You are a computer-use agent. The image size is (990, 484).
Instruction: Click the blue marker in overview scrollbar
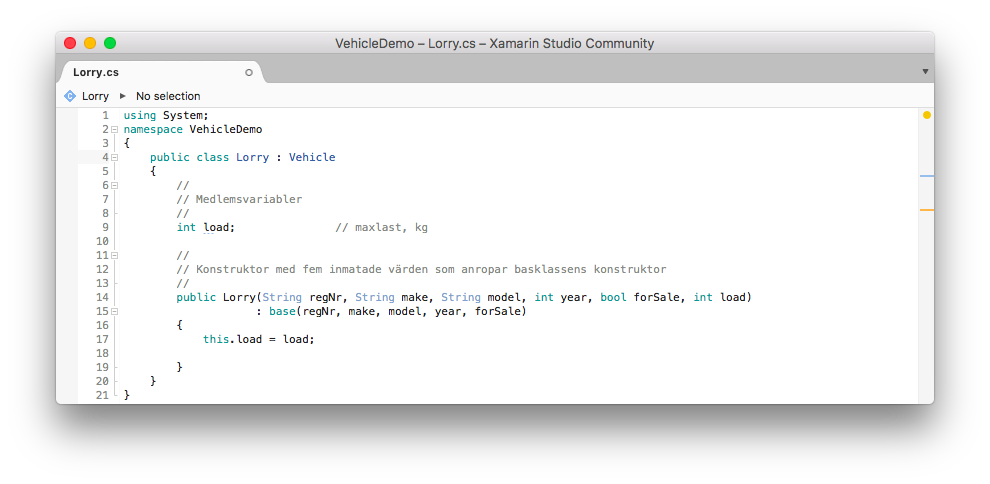pos(926,176)
